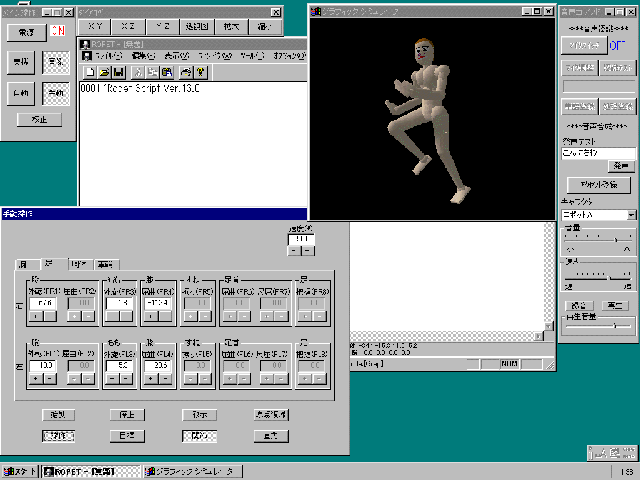Click the Help question mark icon
640x480 pixels.
click(x=201, y=72)
